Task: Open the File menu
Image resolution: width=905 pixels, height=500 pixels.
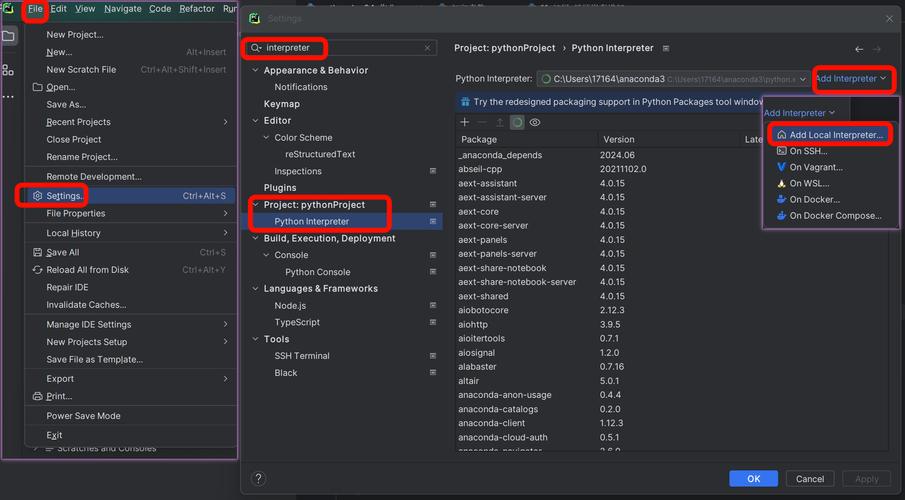Action: 35,9
